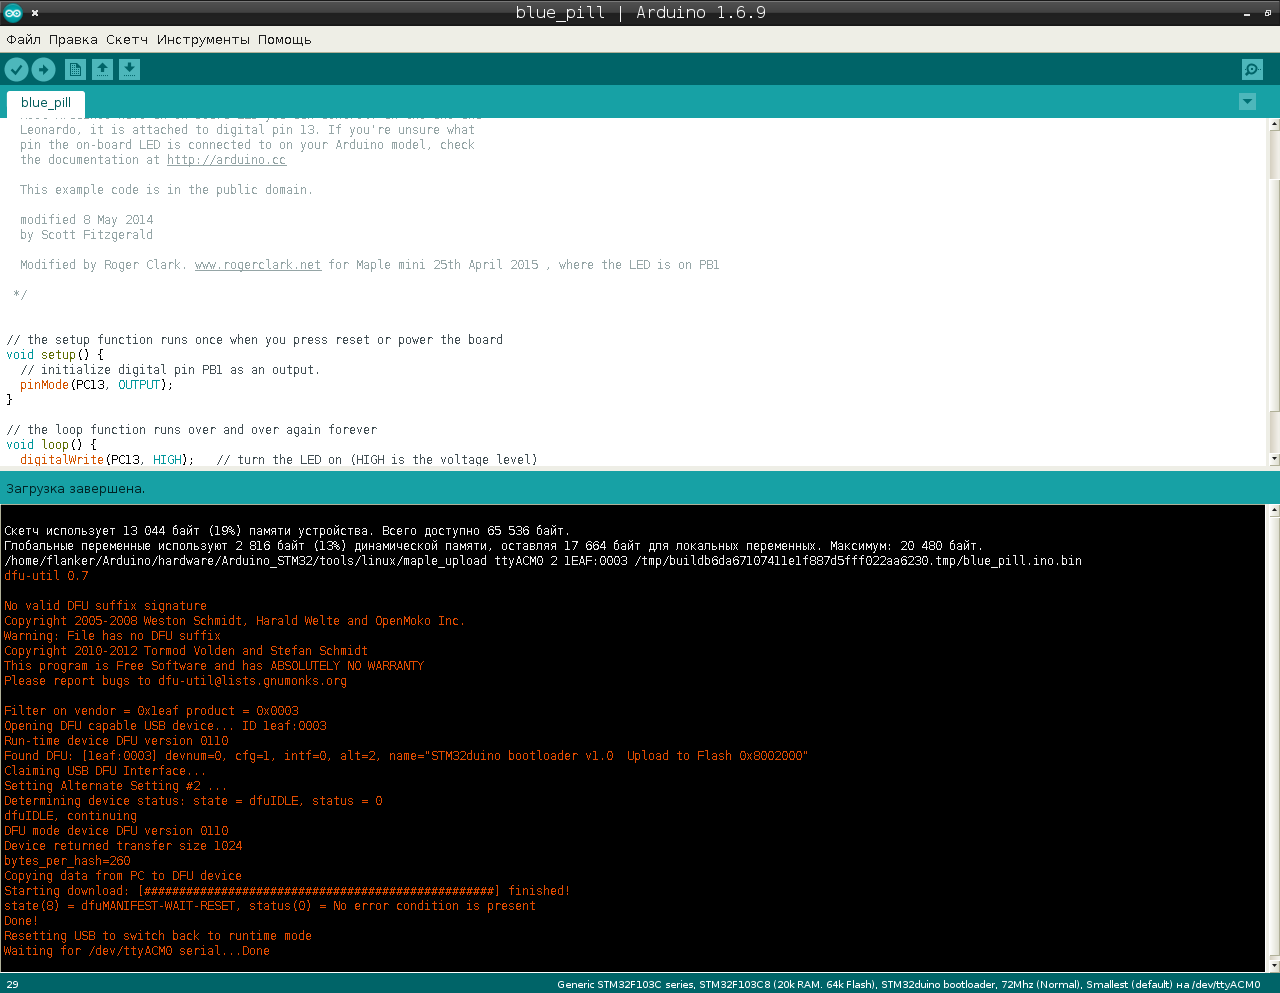Minimize the Arduino window
The width and height of the screenshot is (1280, 993).
click(1246, 13)
